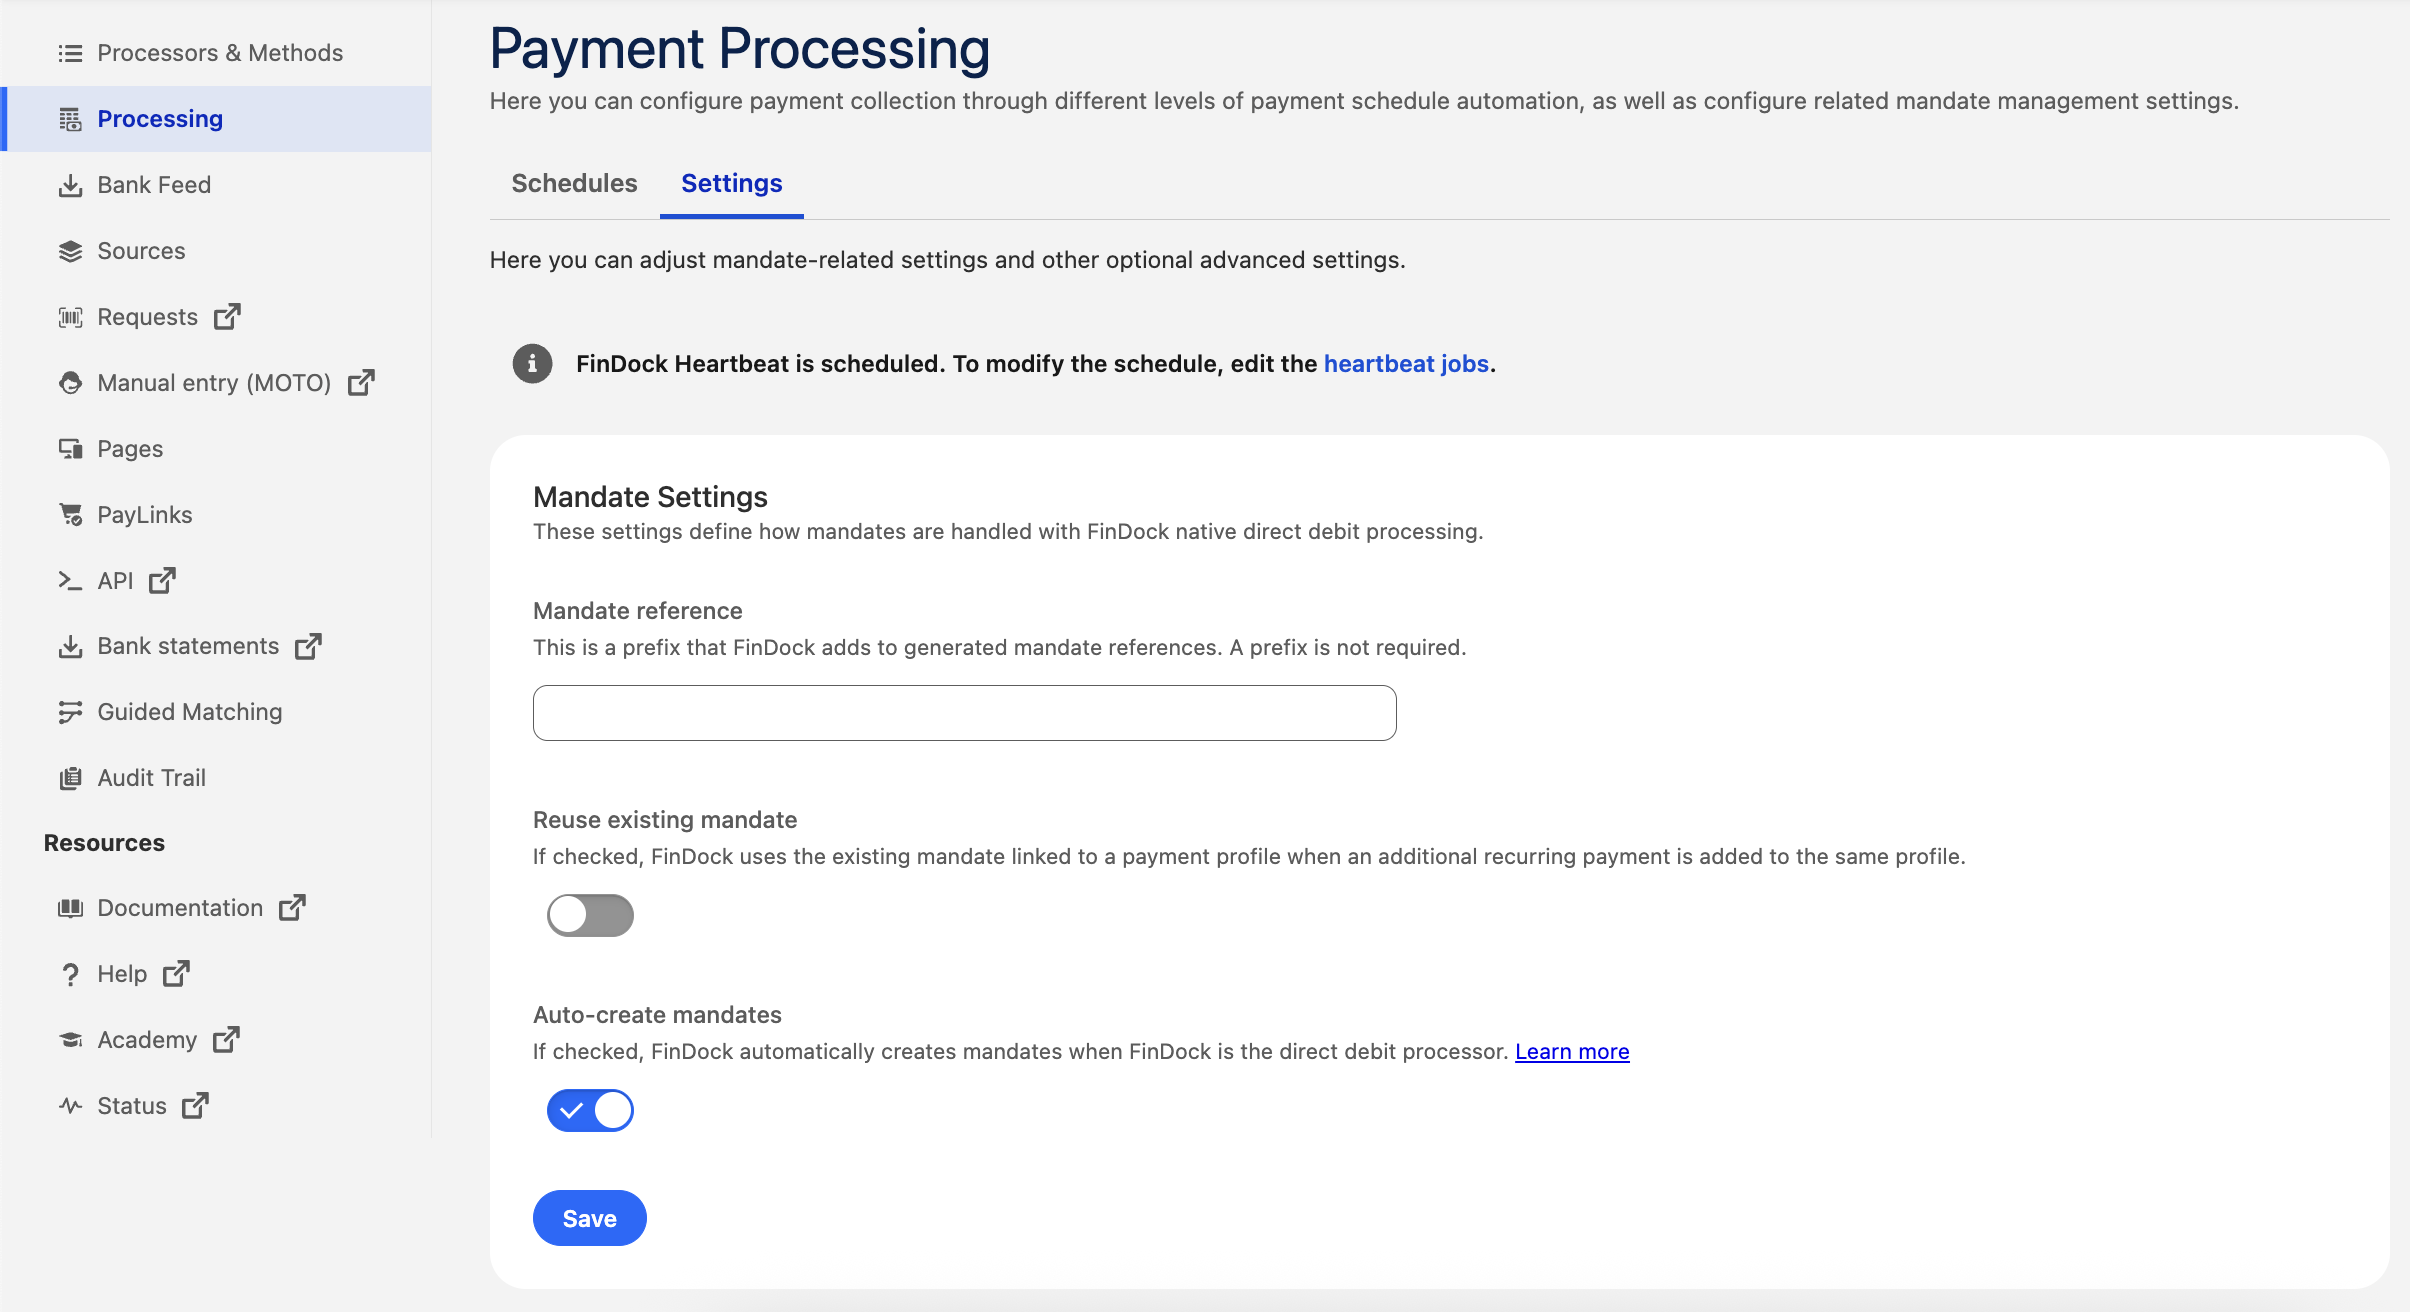Click the PayLinks cart icon
The width and height of the screenshot is (2410, 1312).
click(x=70, y=515)
